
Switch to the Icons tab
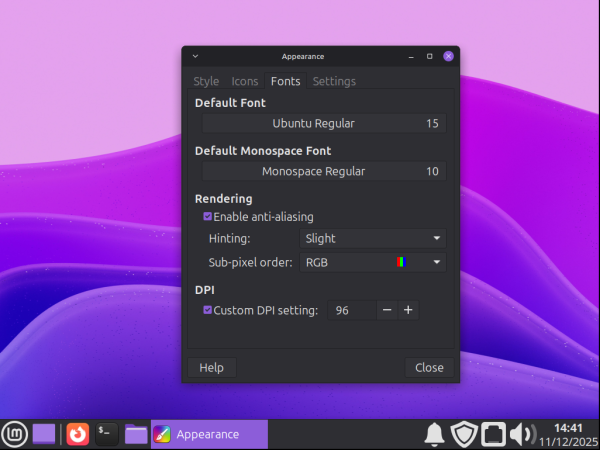coord(245,81)
